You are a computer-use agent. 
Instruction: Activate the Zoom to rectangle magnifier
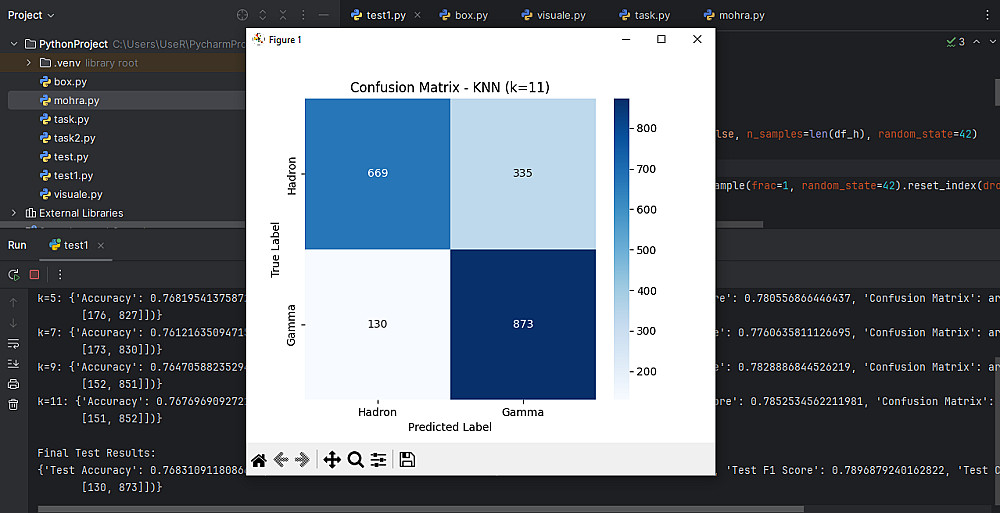(x=355, y=460)
